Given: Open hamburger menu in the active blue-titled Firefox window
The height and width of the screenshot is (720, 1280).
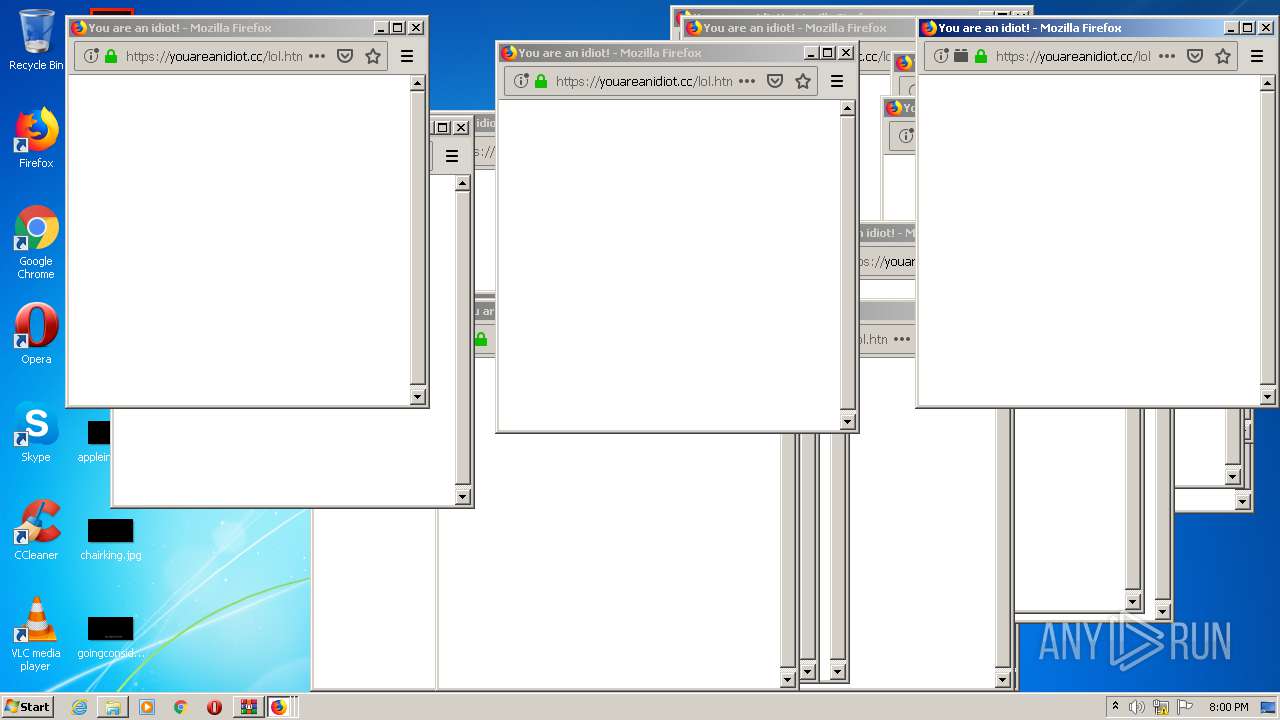Looking at the screenshot, I should click(x=1257, y=56).
